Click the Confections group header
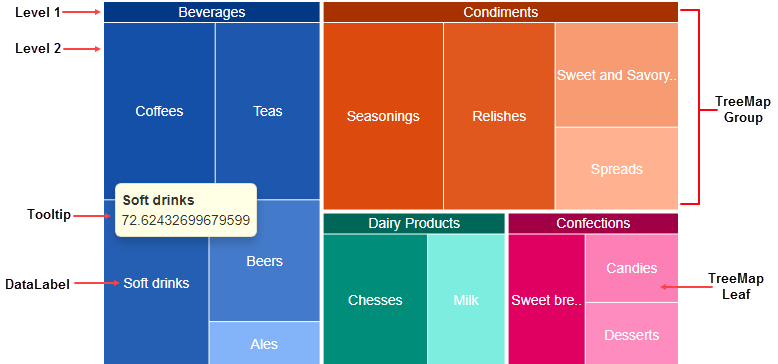Image resolution: width=778 pixels, height=364 pixels. coord(593,223)
